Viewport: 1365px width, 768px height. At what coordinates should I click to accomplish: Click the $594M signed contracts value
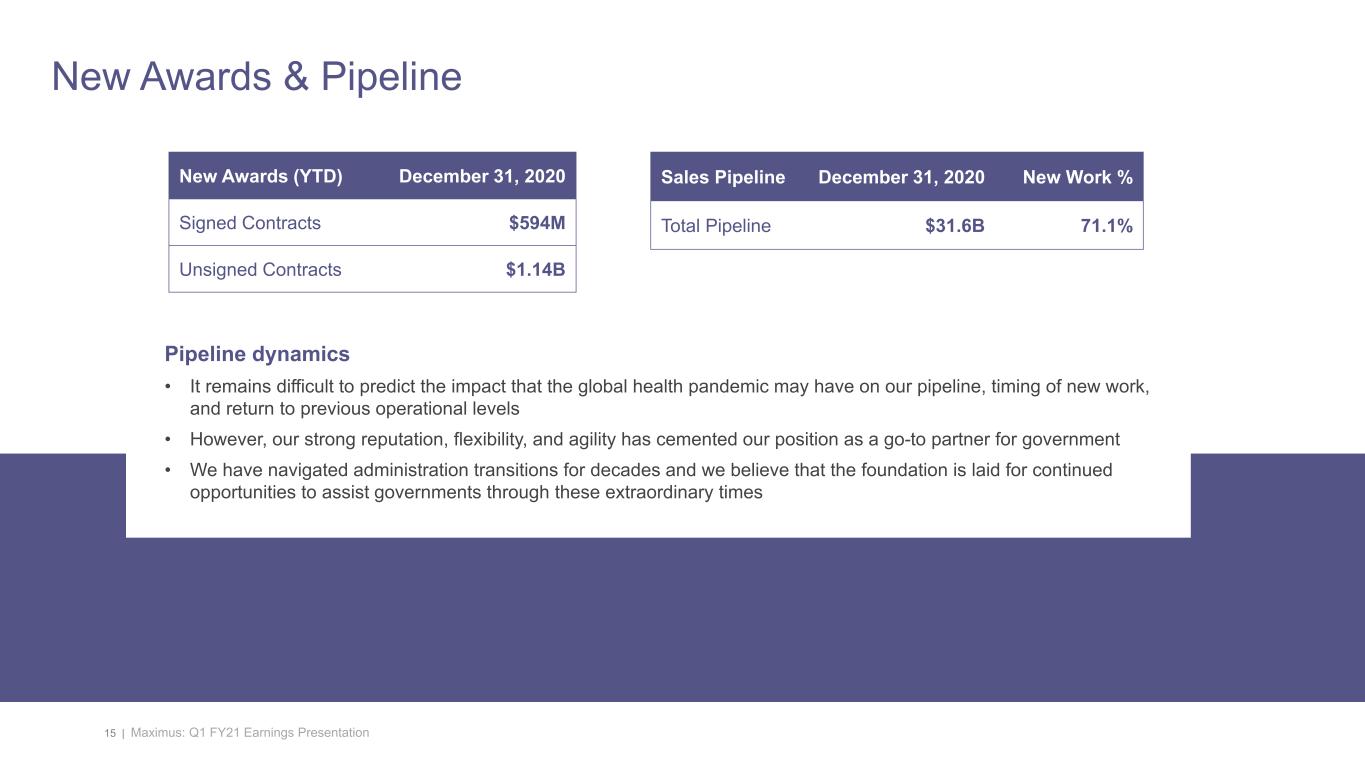(x=536, y=223)
